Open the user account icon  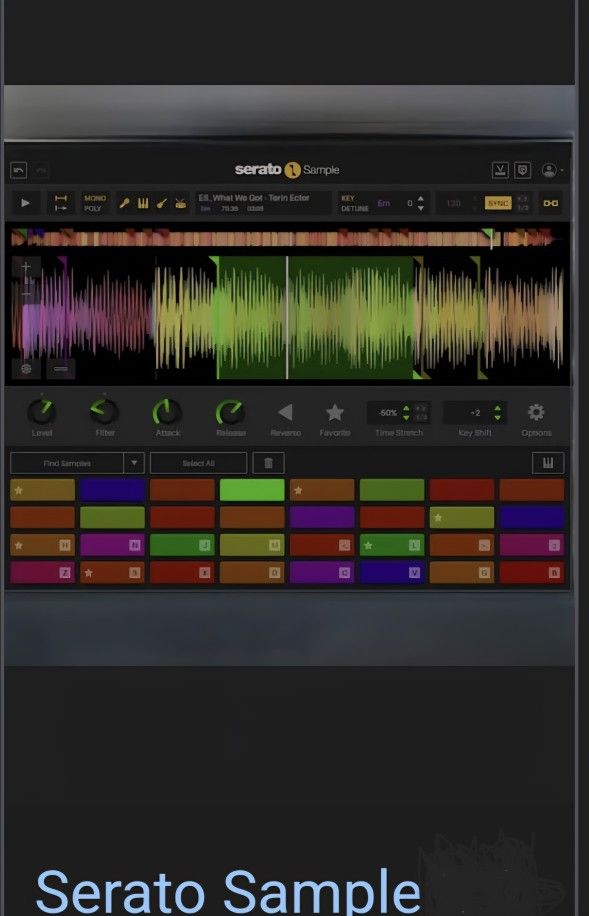[x=549, y=170]
